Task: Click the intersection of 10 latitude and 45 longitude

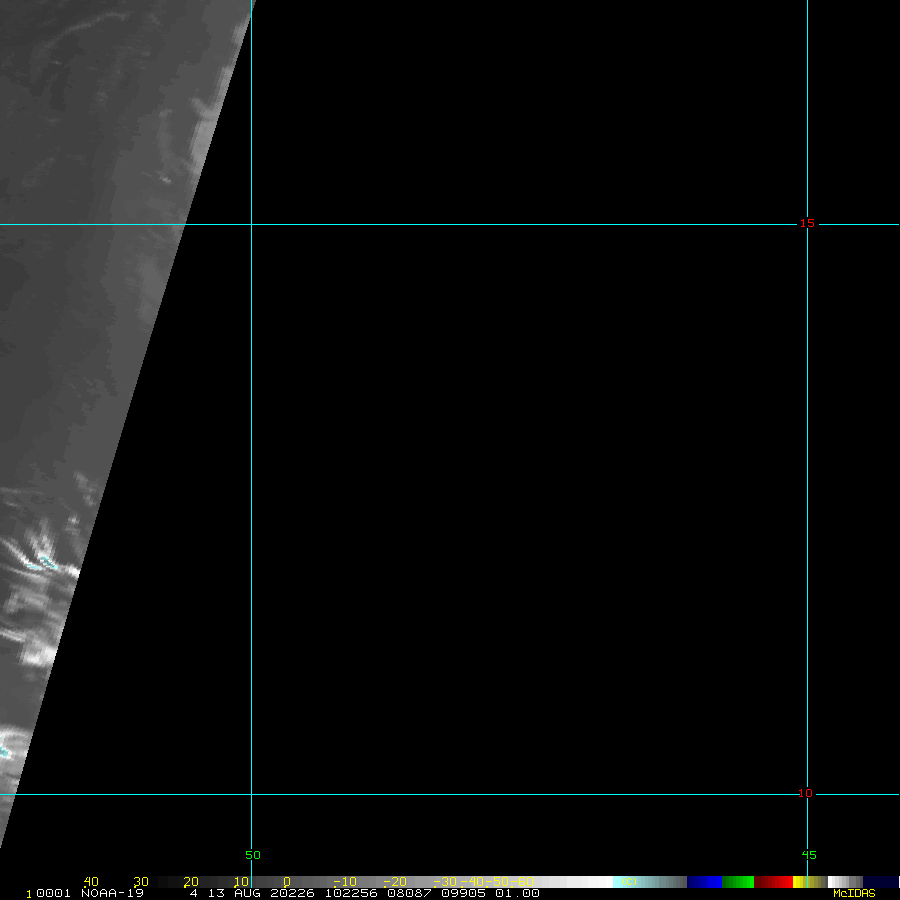Action: pyautogui.click(x=807, y=795)
